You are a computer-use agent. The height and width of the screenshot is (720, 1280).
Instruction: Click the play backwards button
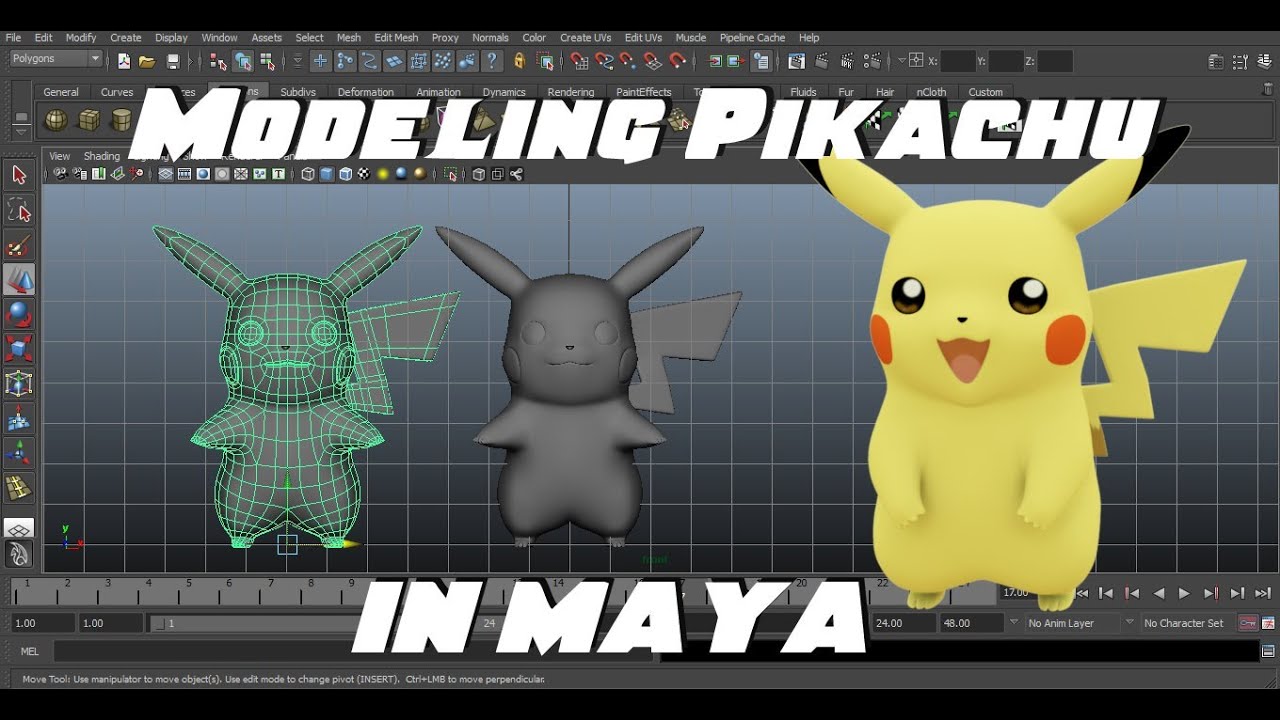click(1158, 593)
